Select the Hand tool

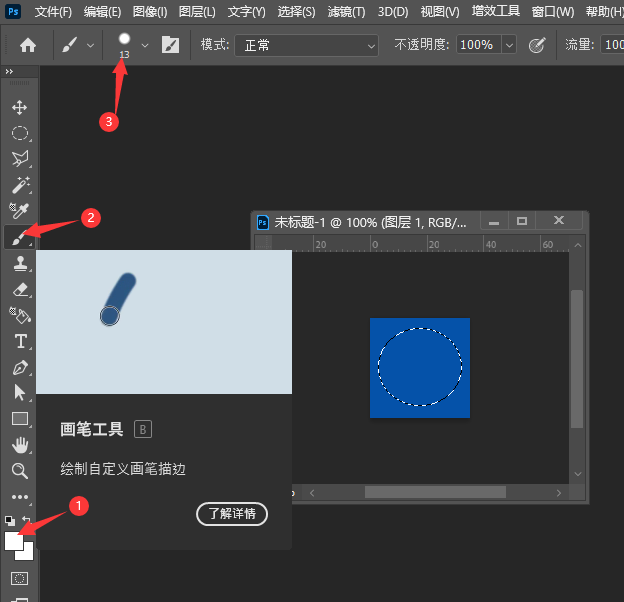[20, 445]
